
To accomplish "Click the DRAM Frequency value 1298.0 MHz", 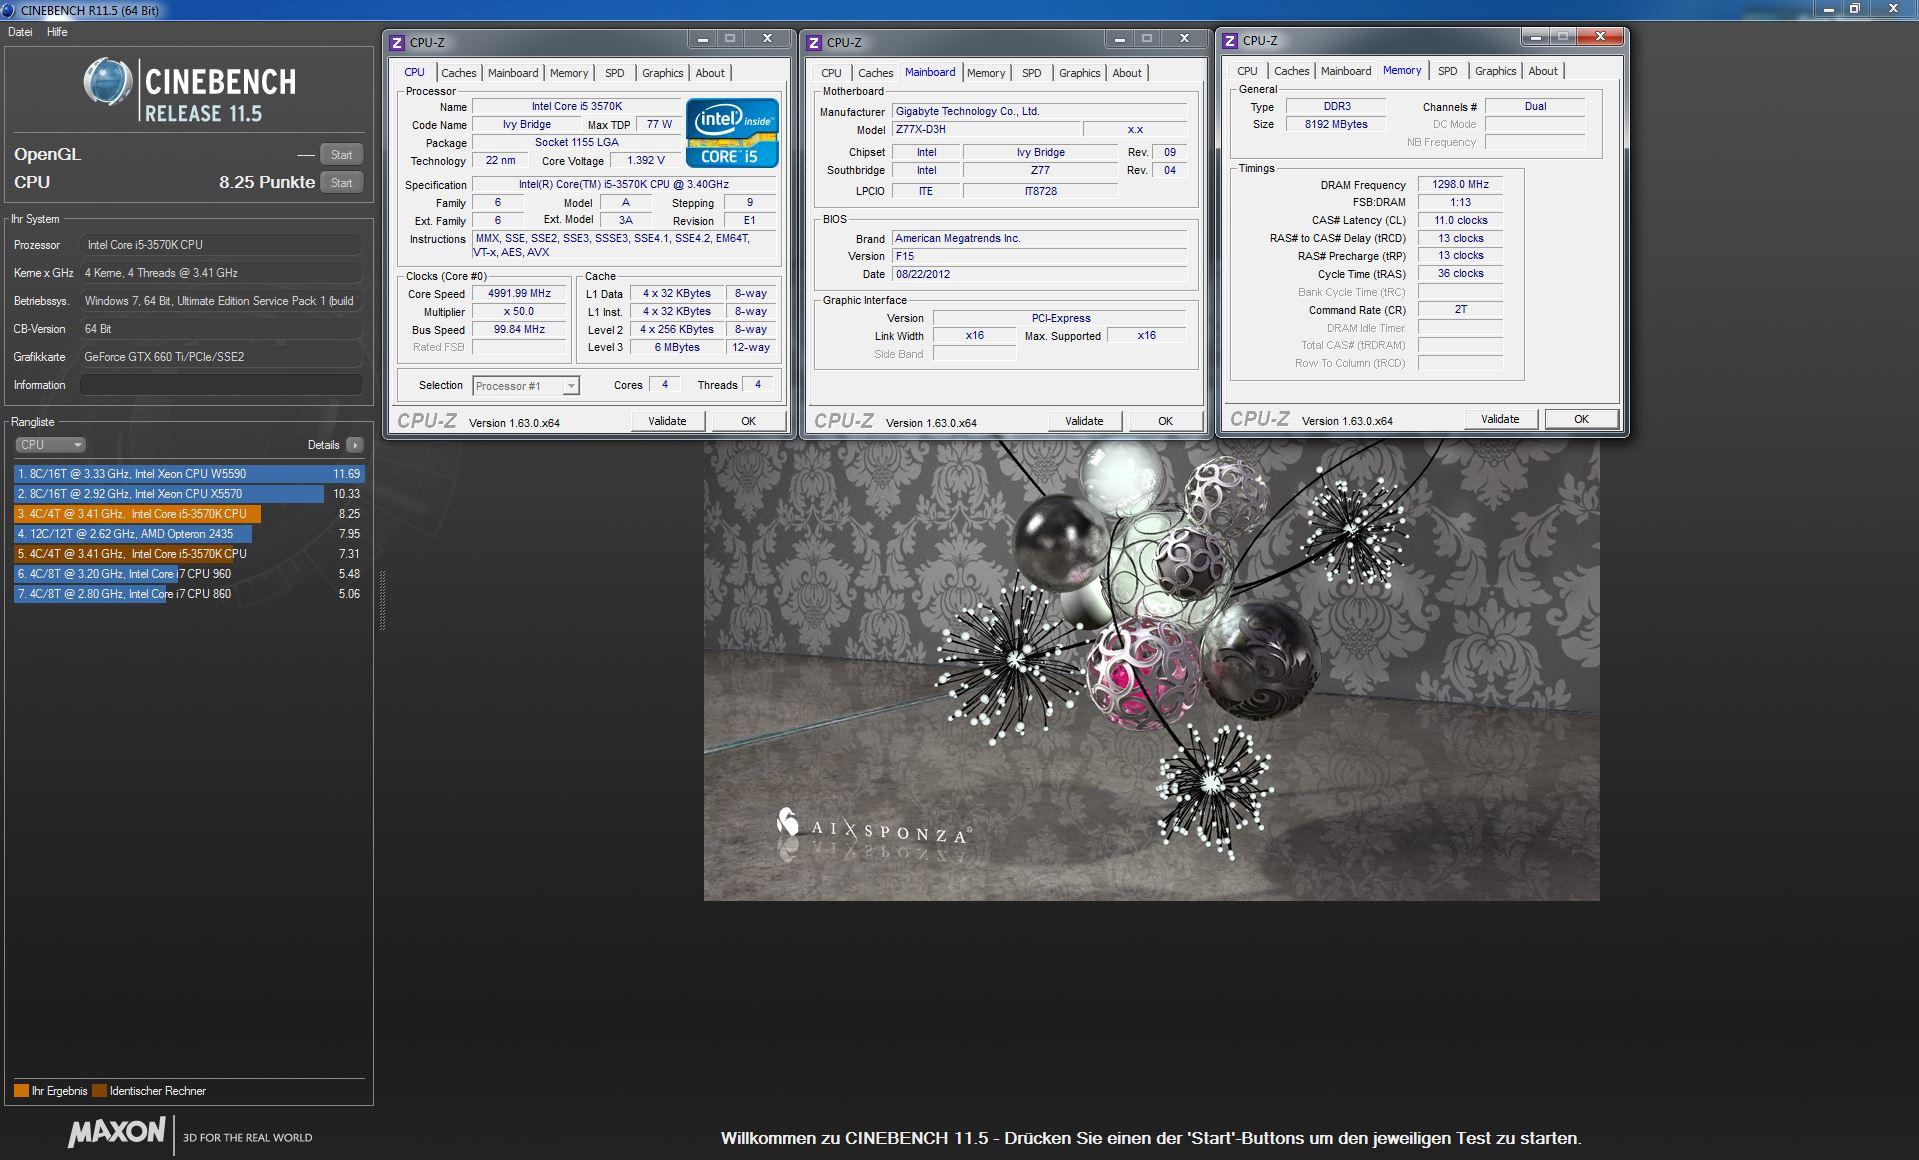I will 1460,184.
